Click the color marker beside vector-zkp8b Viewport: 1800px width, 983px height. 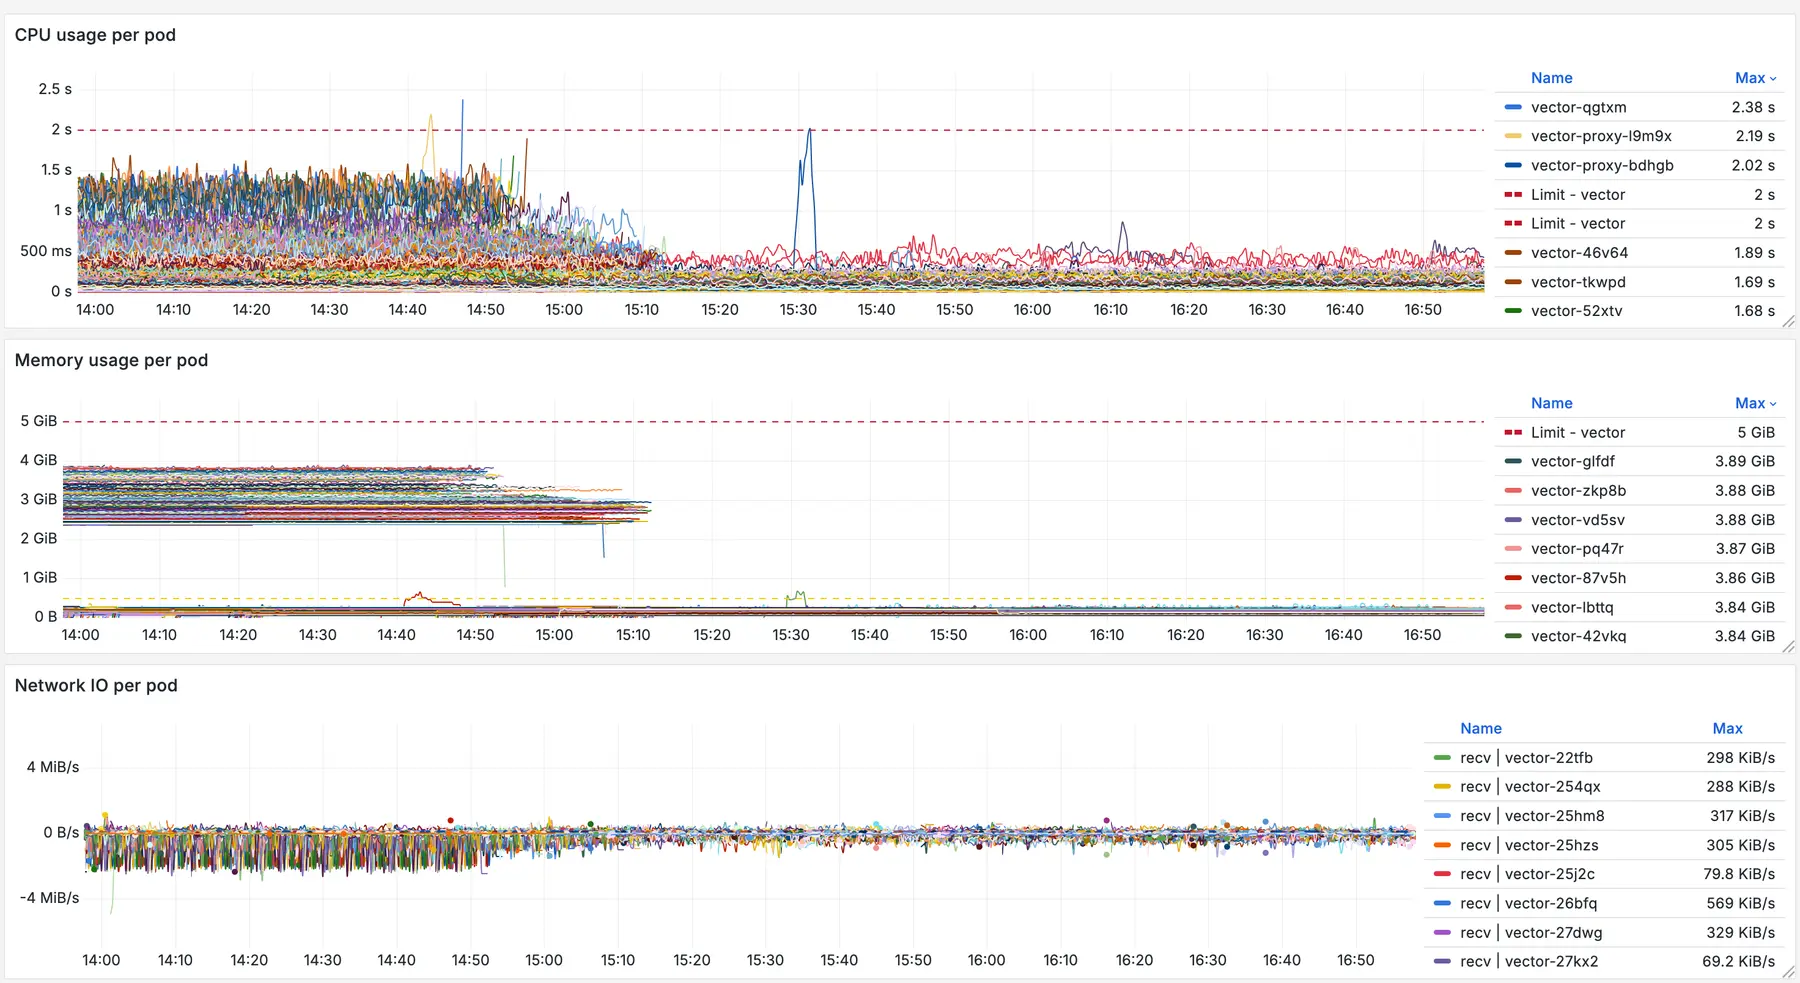[x=1511, y=490]
